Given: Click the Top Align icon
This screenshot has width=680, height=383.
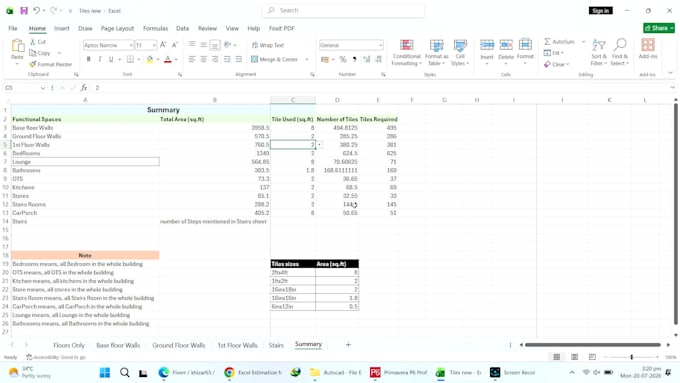Looking at the screenshot, I should (x=192, y=45).
